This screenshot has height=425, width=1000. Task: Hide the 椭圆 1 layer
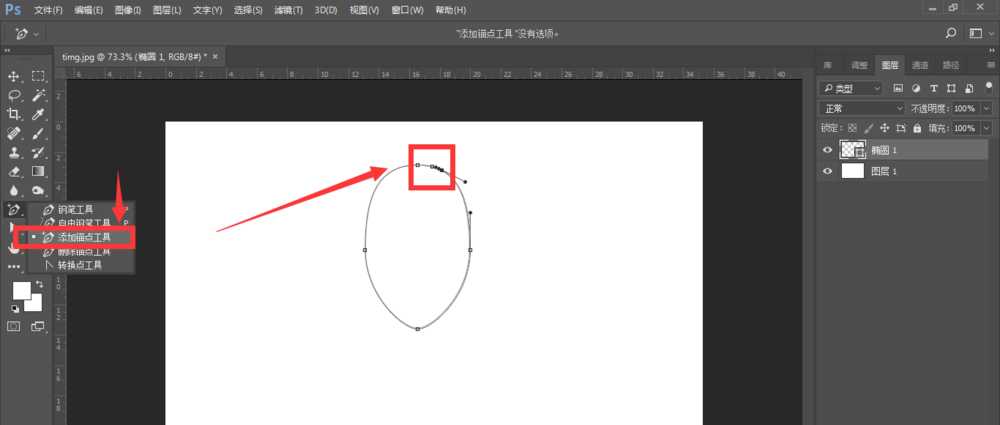(x=827, y=150)
